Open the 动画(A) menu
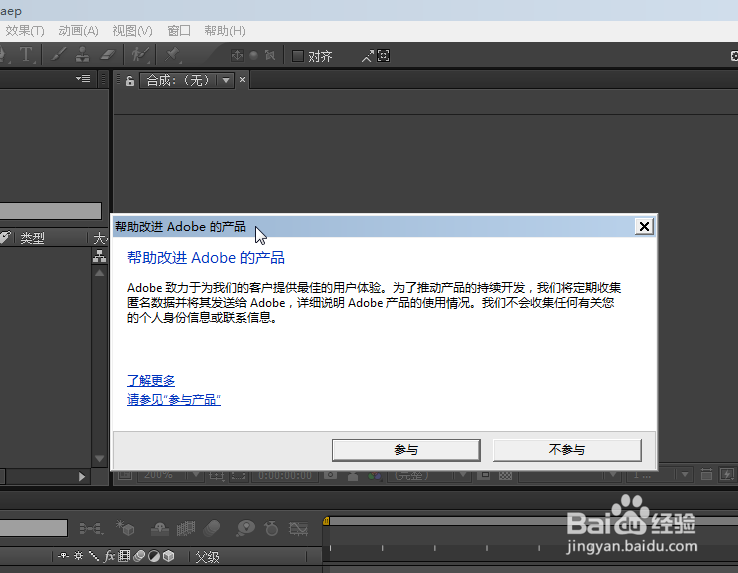This screenshot has height=573, width=738. coord(78,31)
